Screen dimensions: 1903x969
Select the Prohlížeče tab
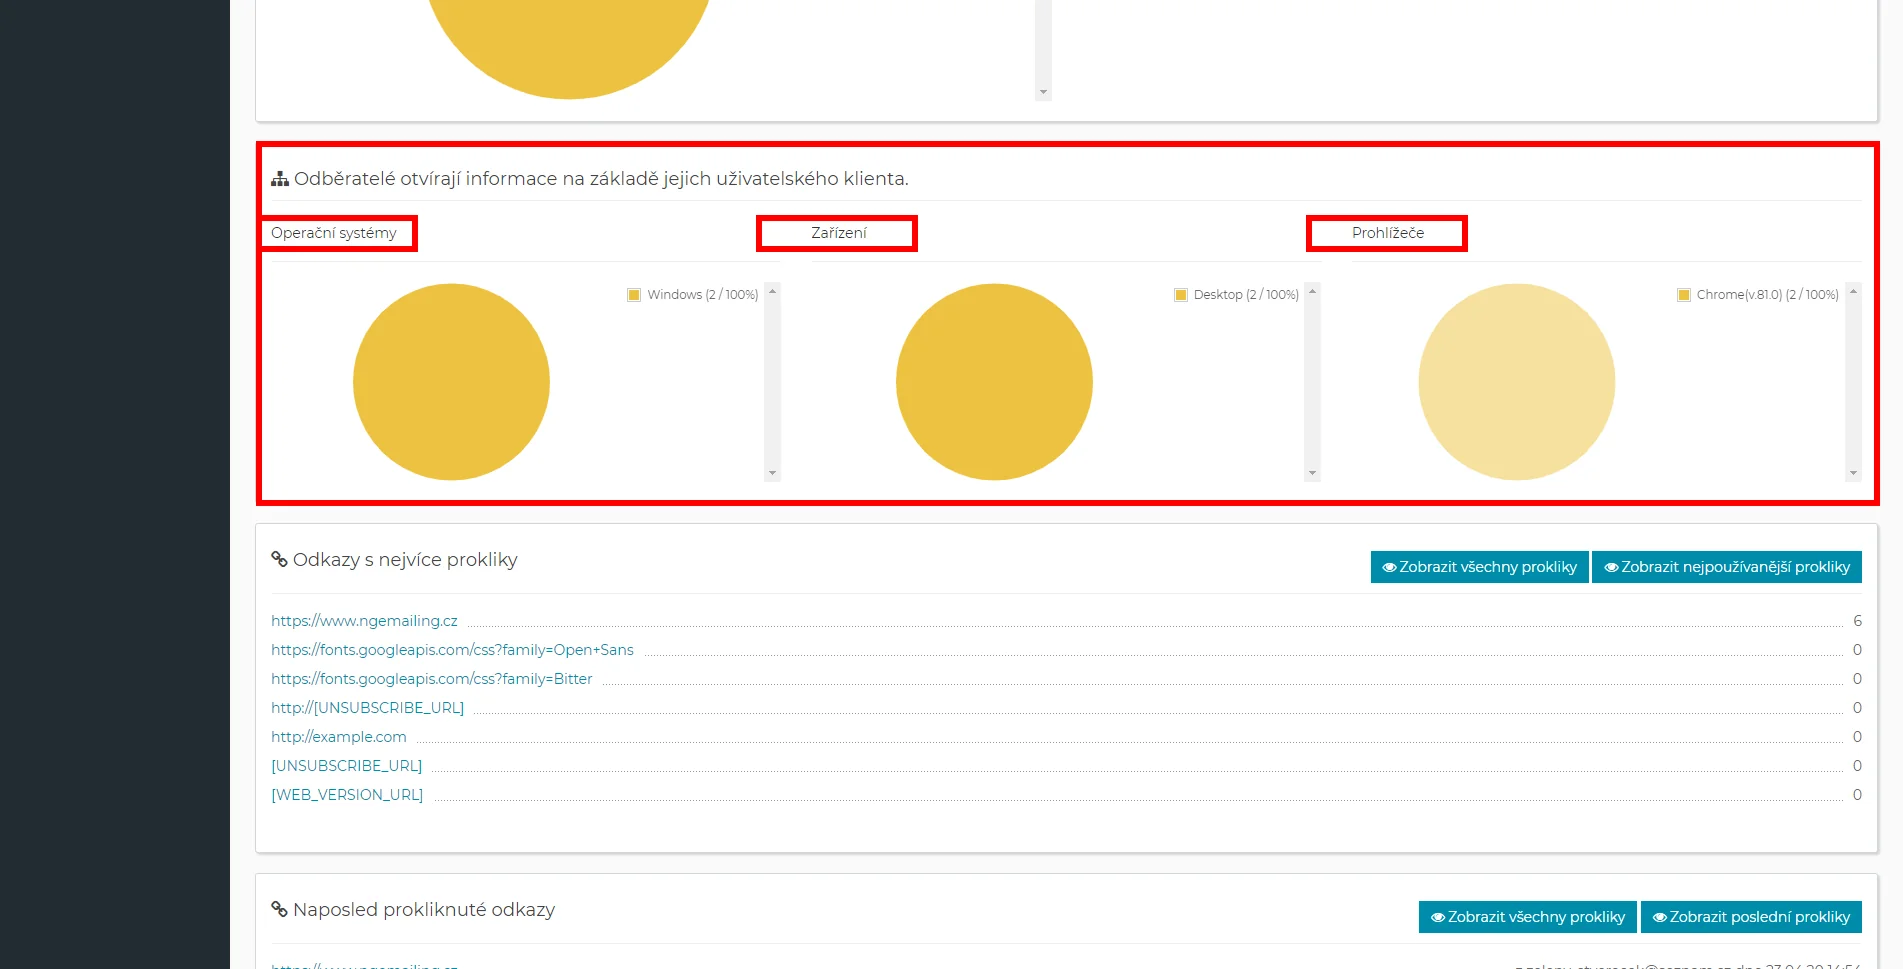(1387, 233)
